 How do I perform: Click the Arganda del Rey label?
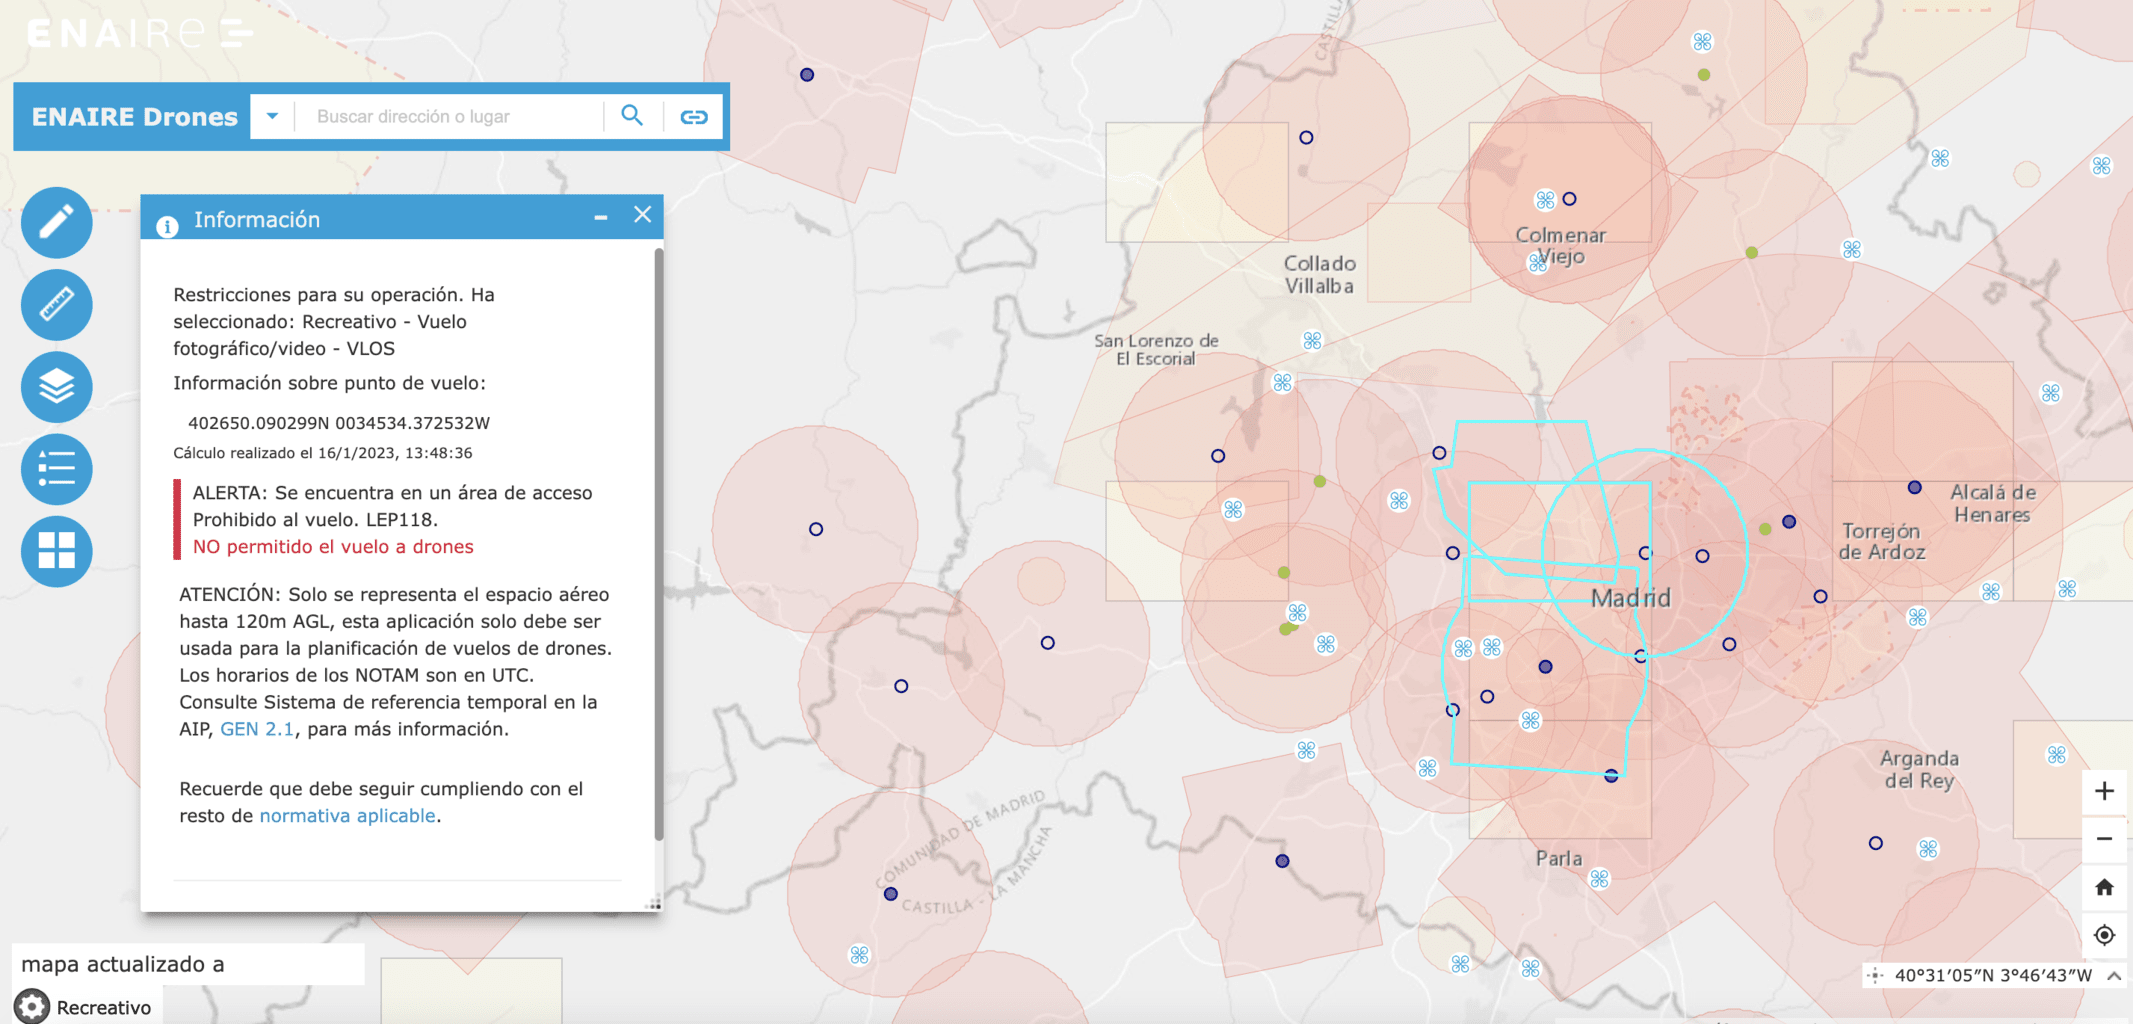coord(1919,769)
